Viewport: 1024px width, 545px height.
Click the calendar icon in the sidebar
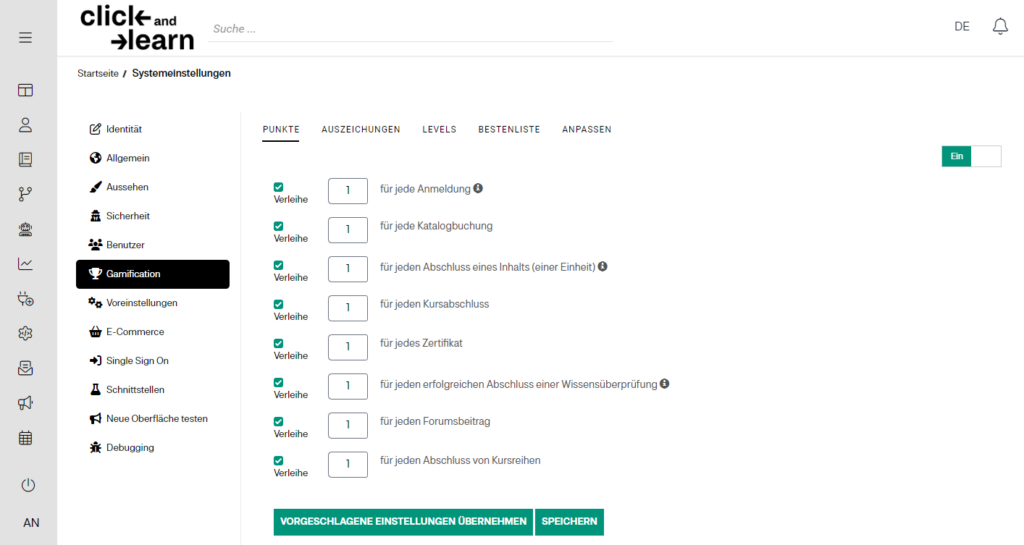(x=26, y=438)
